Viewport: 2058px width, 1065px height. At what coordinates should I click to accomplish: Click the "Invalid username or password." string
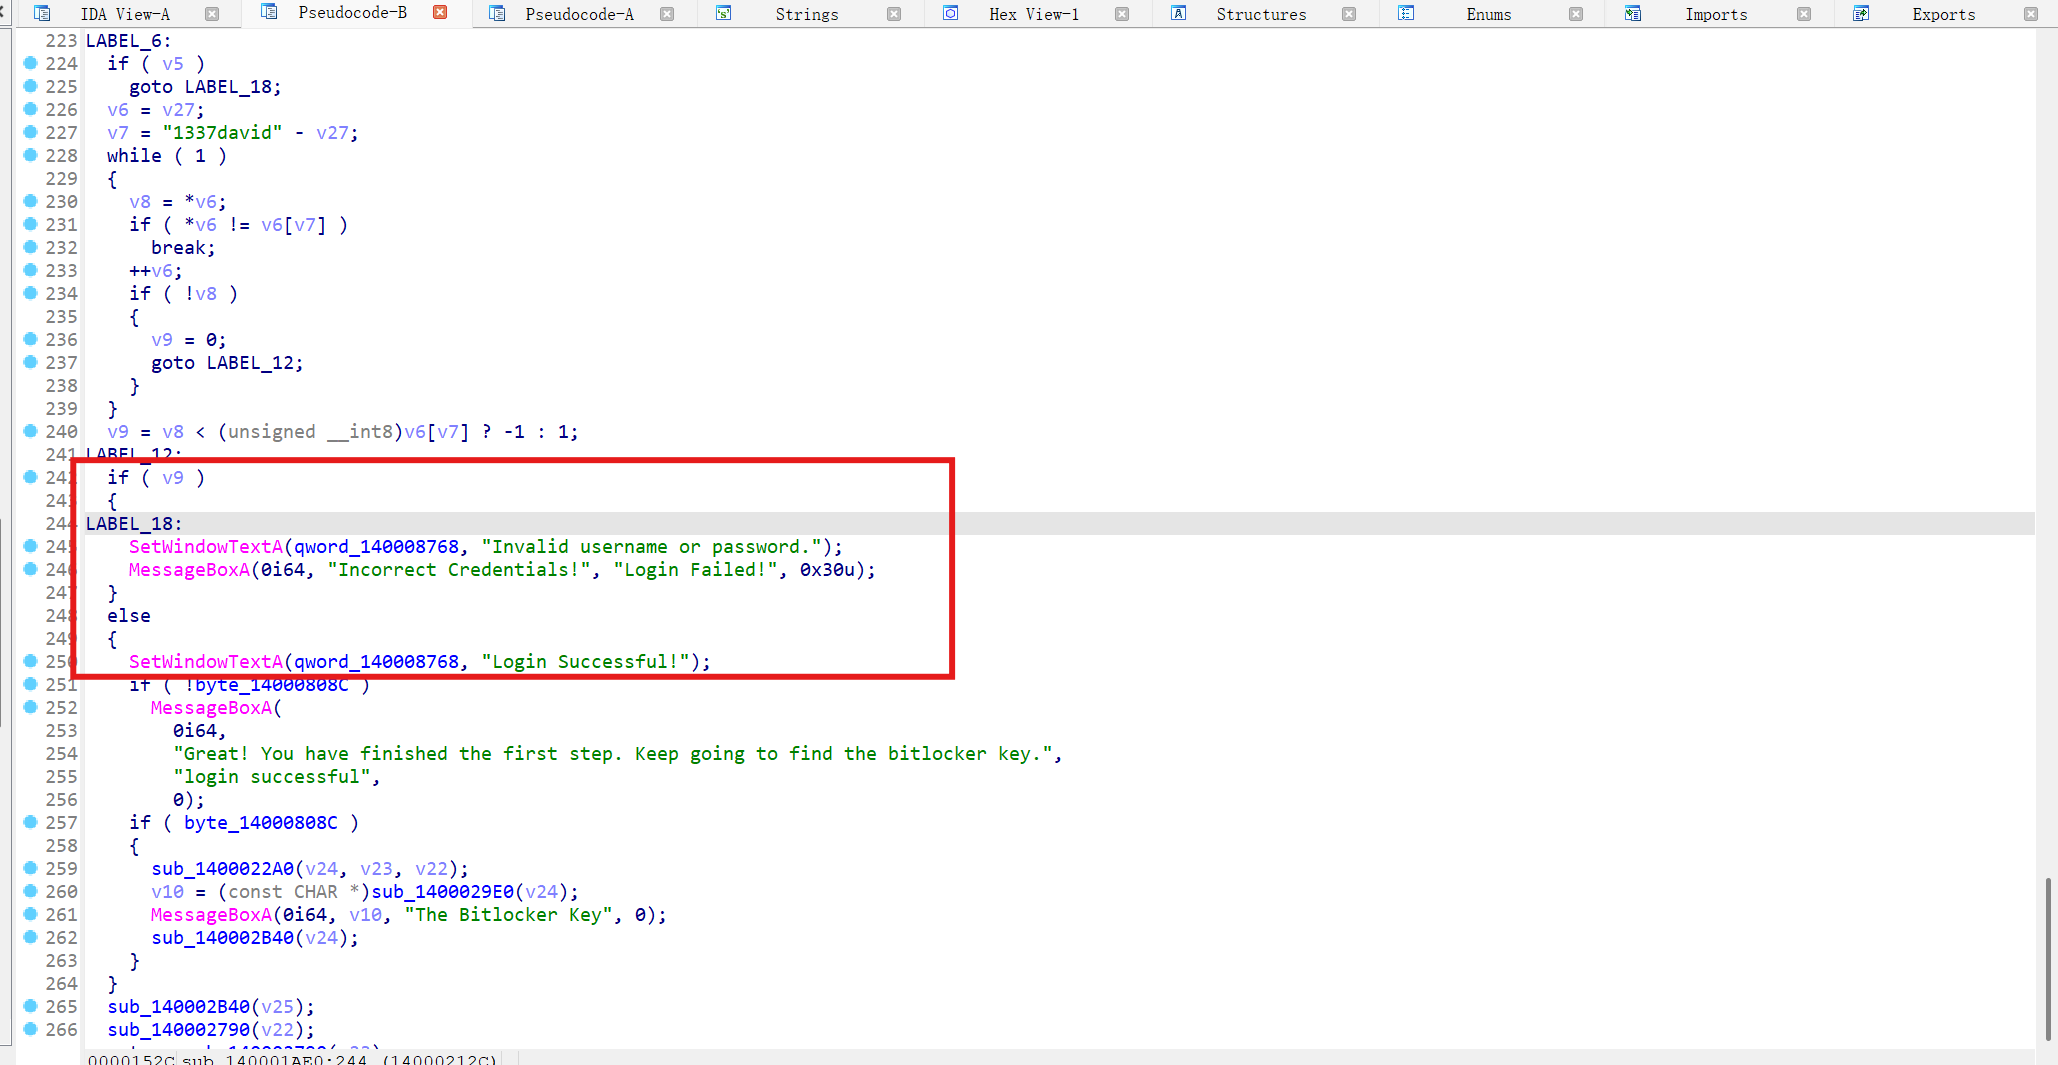coord(651,547)
